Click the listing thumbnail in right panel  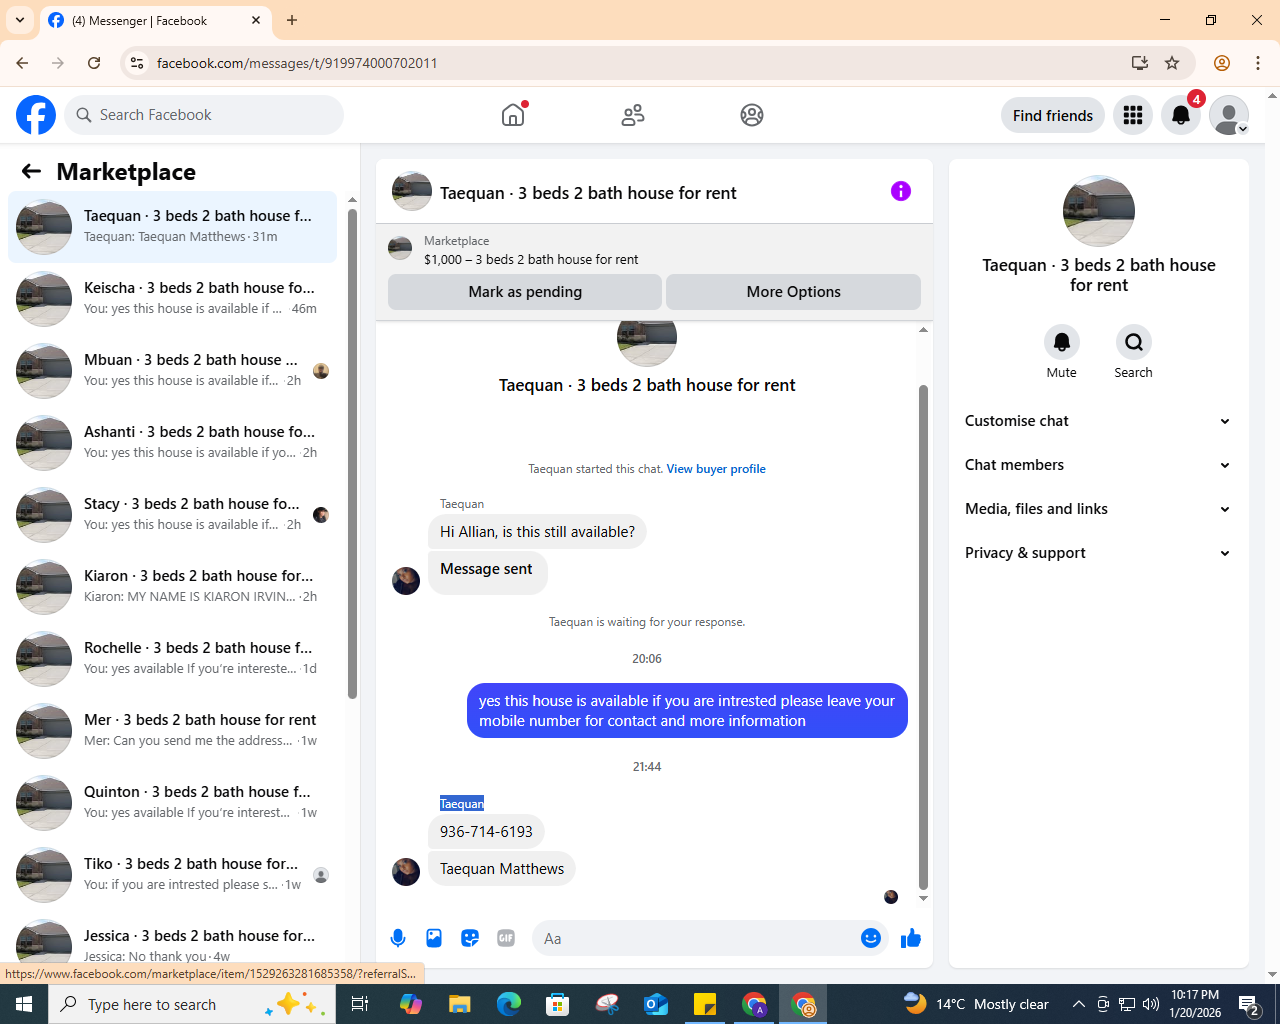(1099, 211)
